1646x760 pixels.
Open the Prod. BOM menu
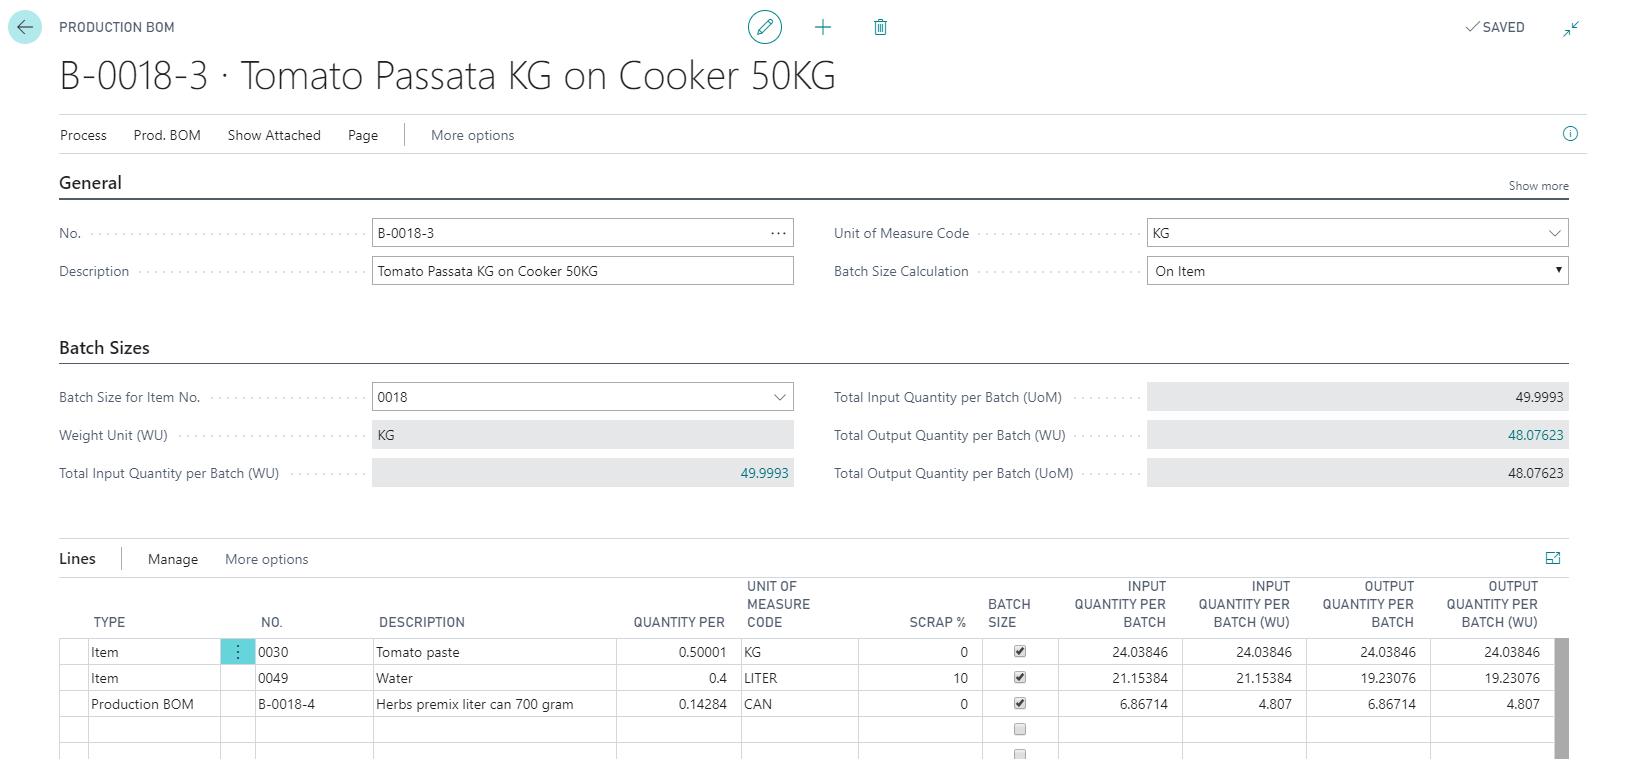[167, 135]
